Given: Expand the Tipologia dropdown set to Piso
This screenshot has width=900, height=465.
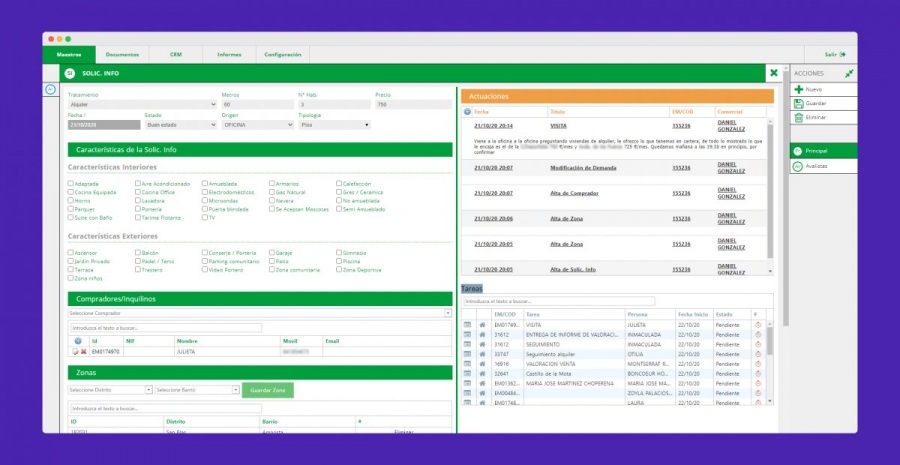Looking at the screenshot, I should click(334, 125).
